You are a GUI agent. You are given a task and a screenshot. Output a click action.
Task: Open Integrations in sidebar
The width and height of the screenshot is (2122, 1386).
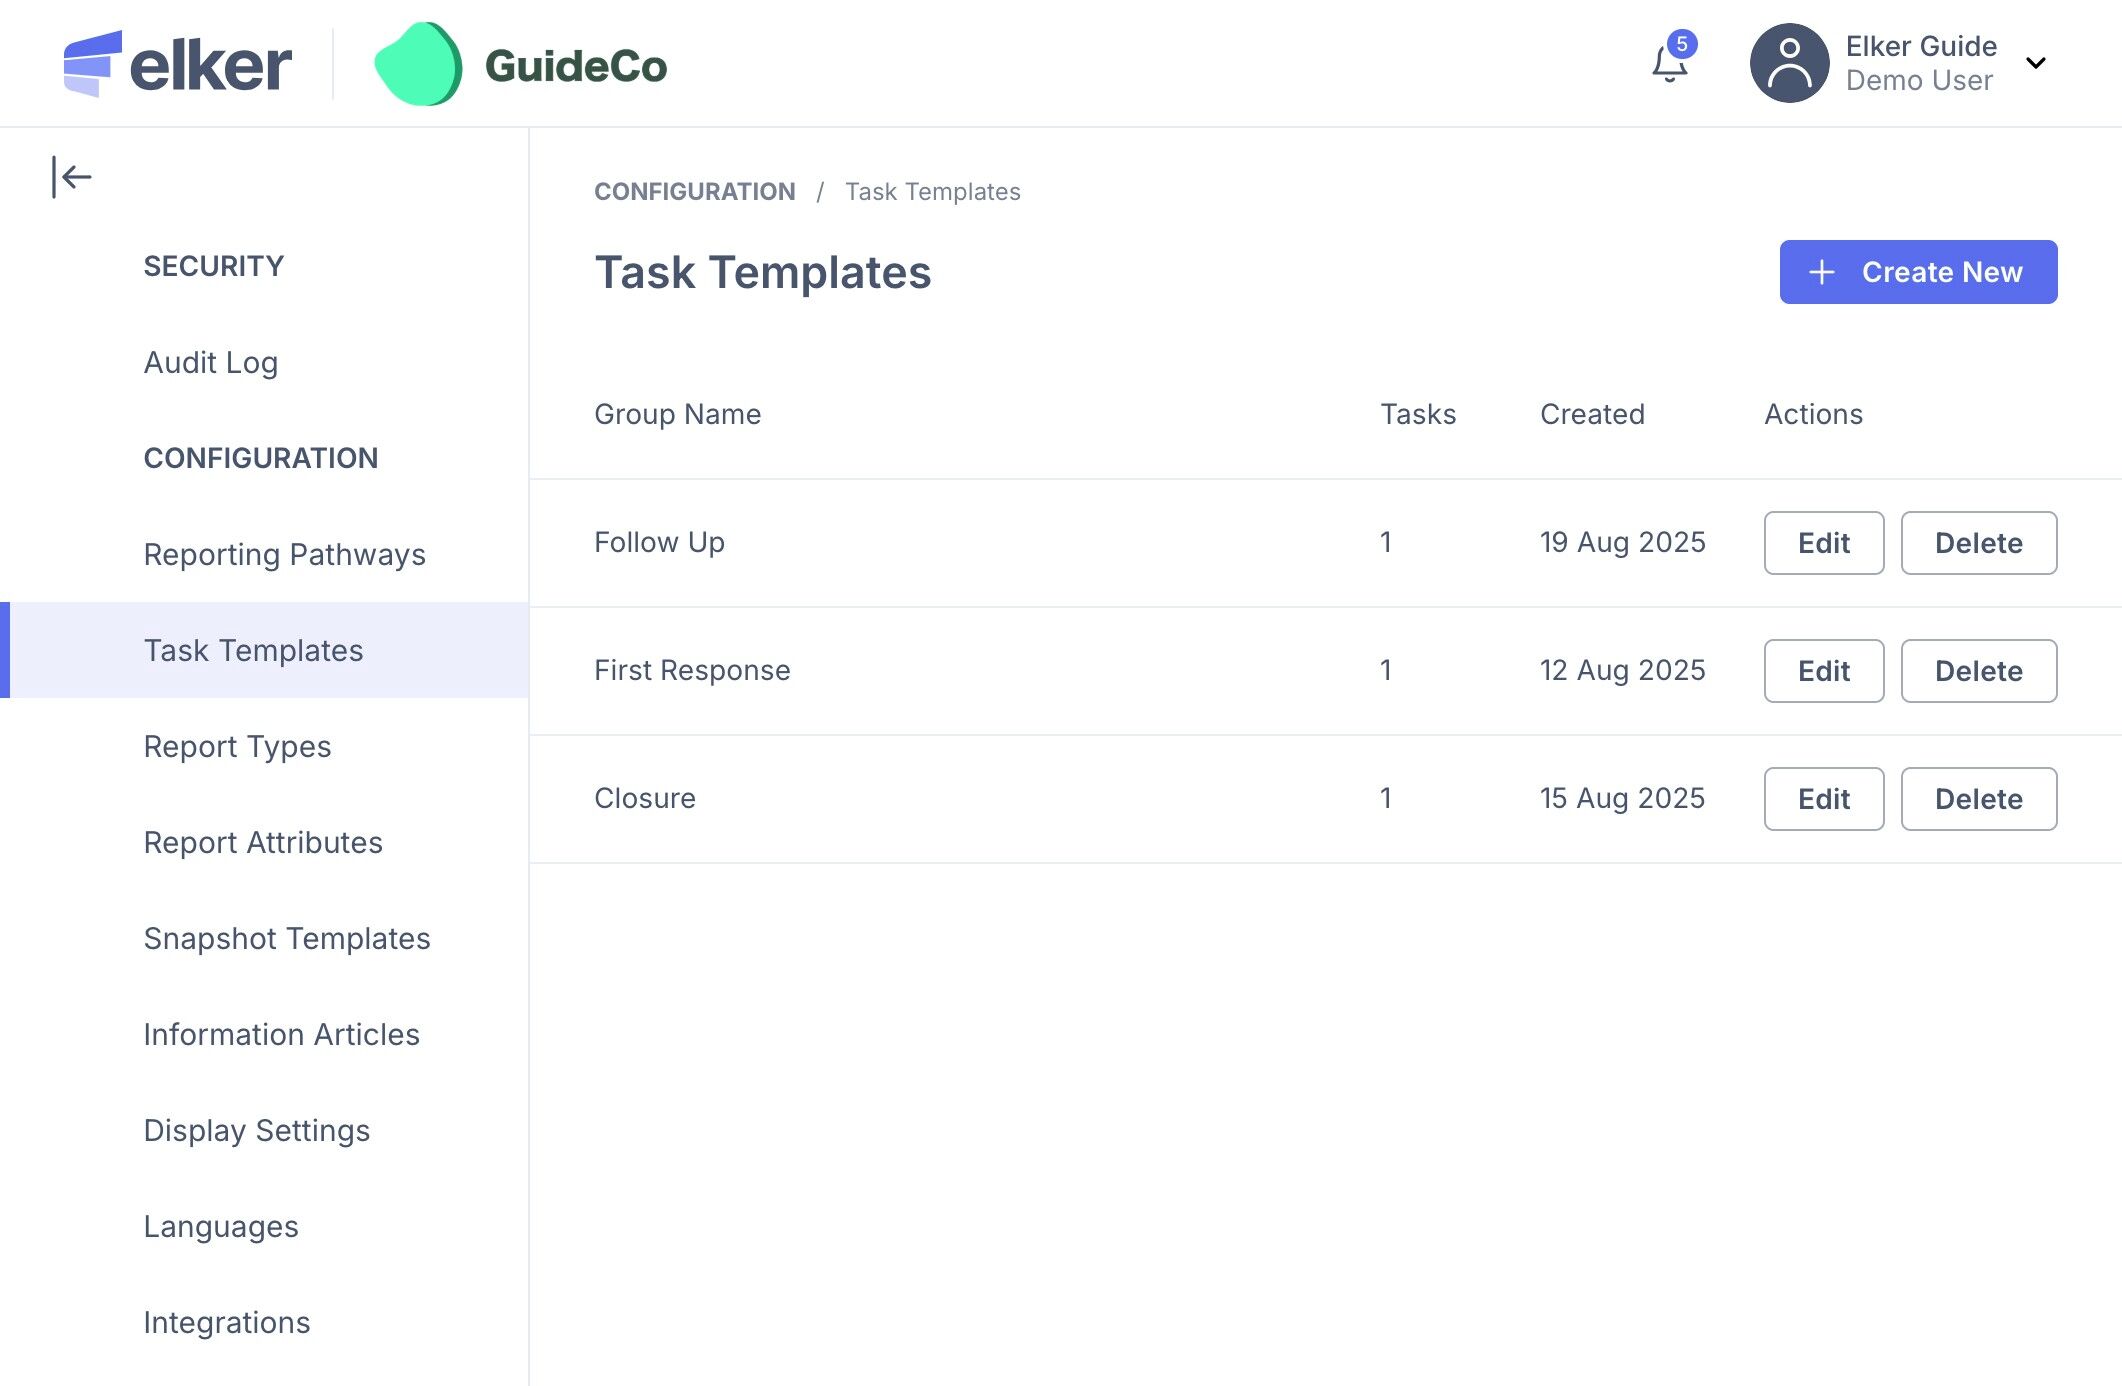(x=226, y=1322)
